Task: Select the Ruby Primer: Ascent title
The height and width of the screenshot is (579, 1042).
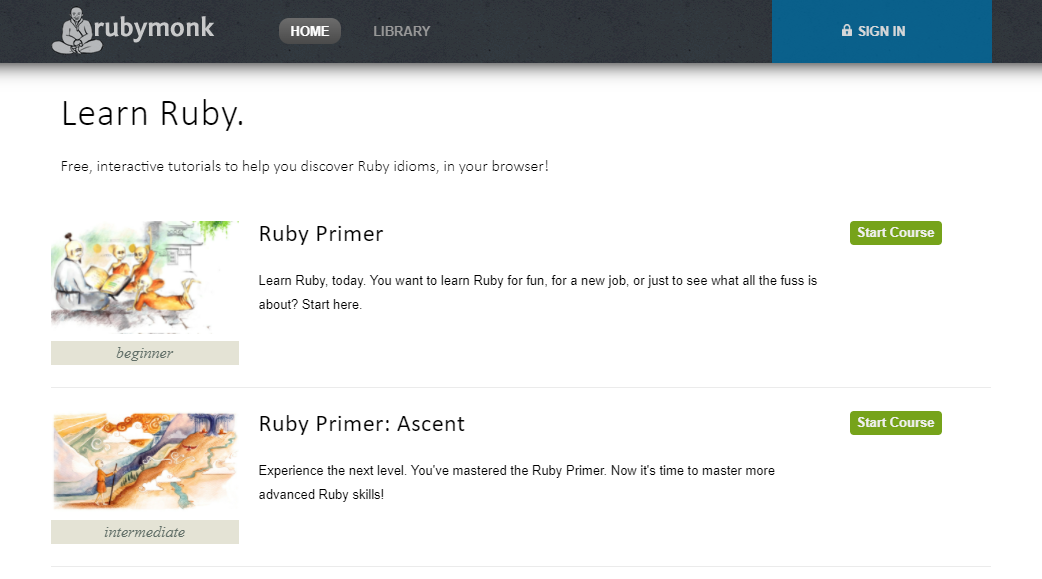Action: click(x=362, y=424)
